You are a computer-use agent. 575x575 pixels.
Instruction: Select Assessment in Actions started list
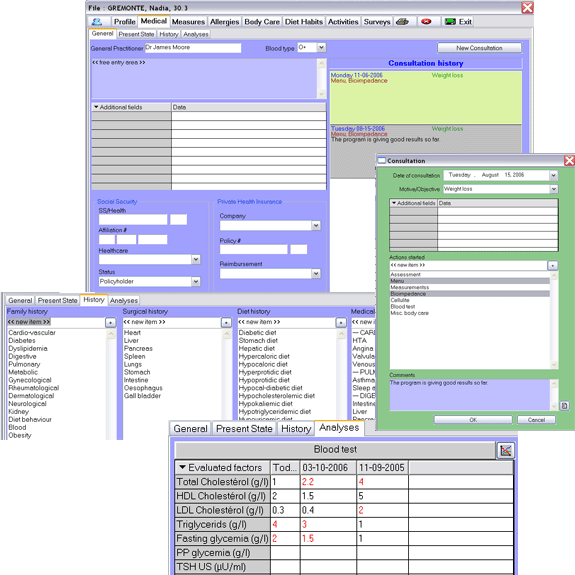pyautogui.click(x=405, y=274)
